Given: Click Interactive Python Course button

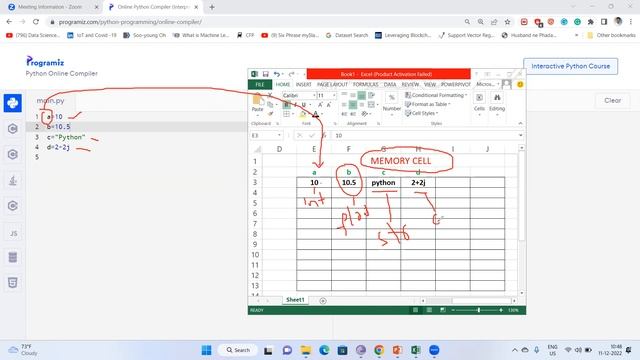Looking at the screenshot, I should coord(571,66).
